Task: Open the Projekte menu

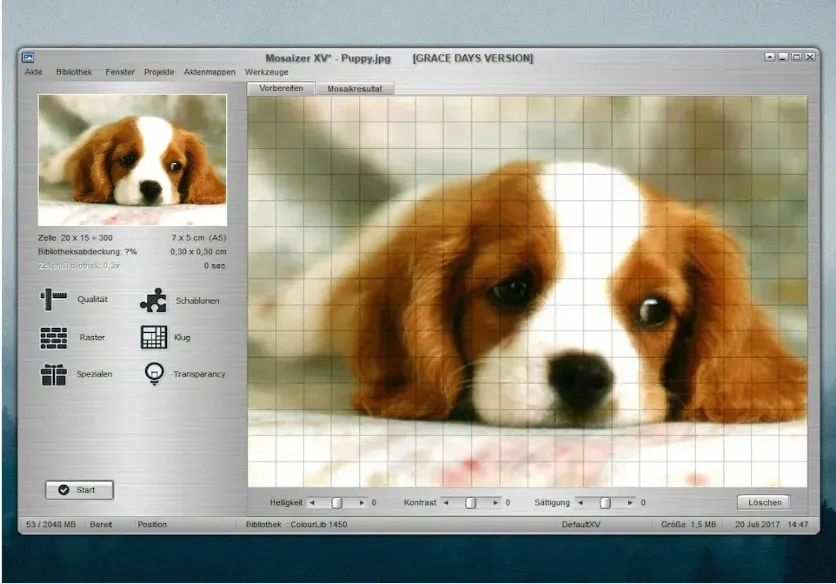Action: tap(159, 72)
